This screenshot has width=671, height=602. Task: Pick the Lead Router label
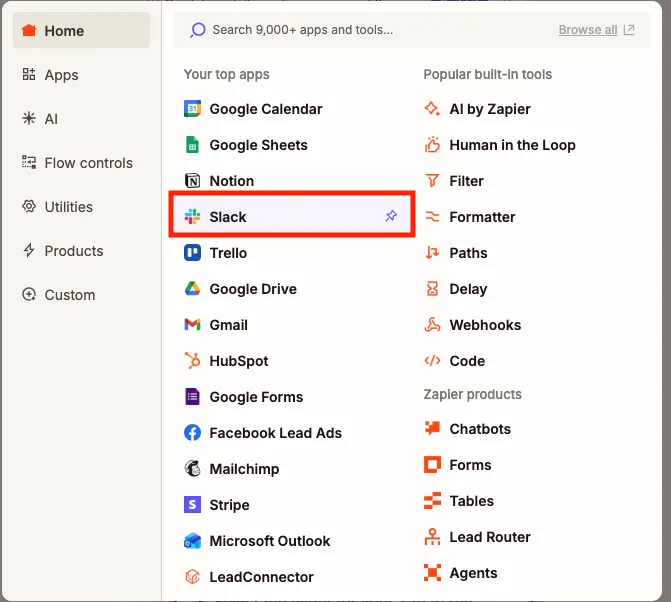(490, 536)
